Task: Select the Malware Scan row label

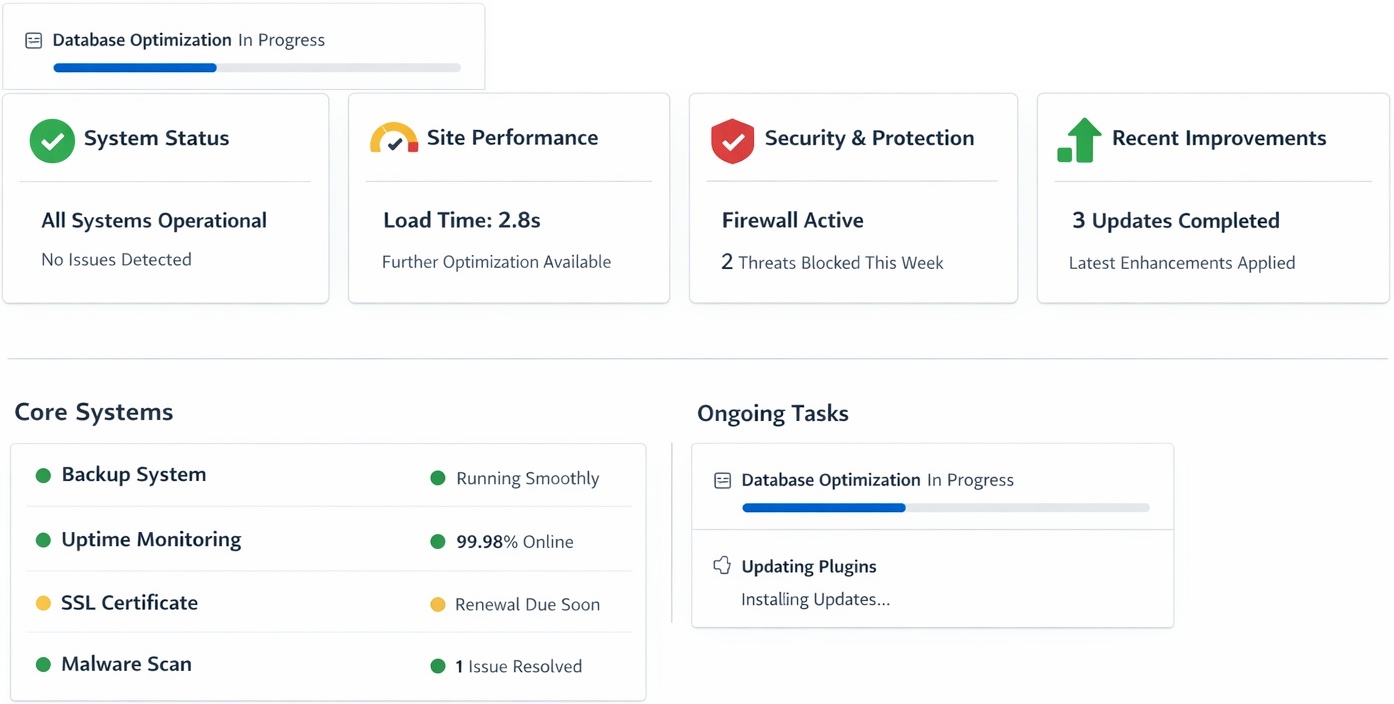Action: point(126,664)
